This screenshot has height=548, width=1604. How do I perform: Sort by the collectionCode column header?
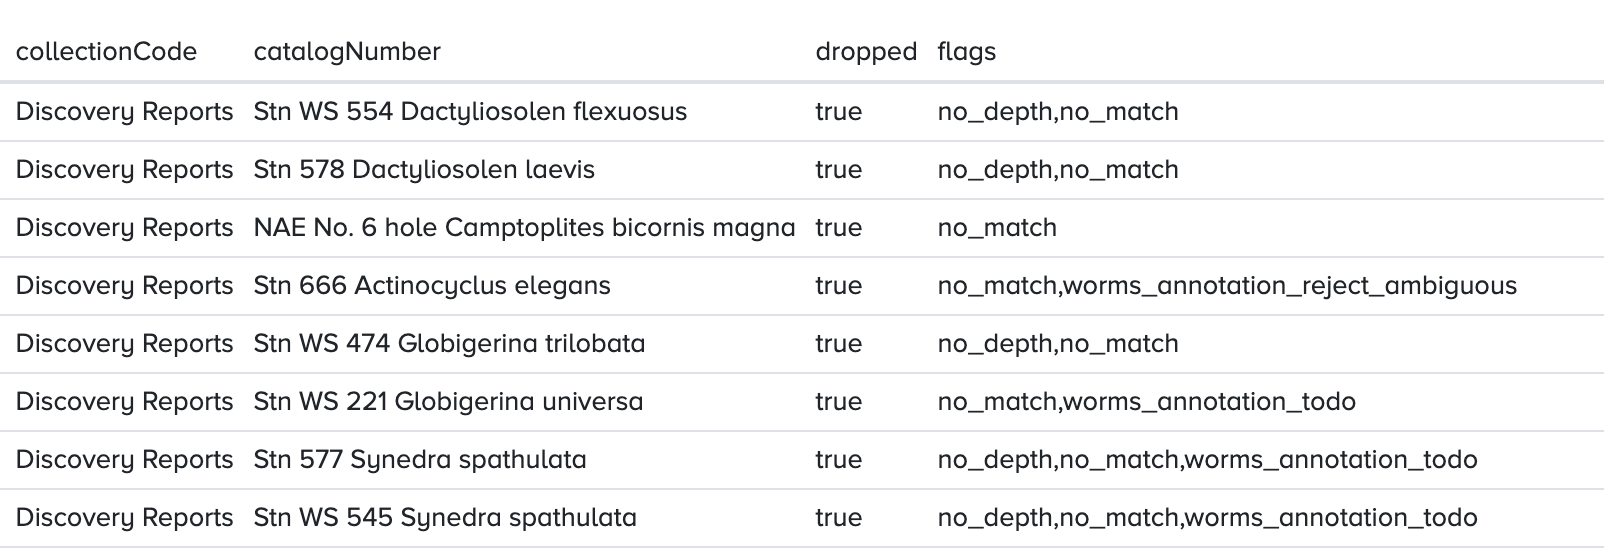pos(106,52)
